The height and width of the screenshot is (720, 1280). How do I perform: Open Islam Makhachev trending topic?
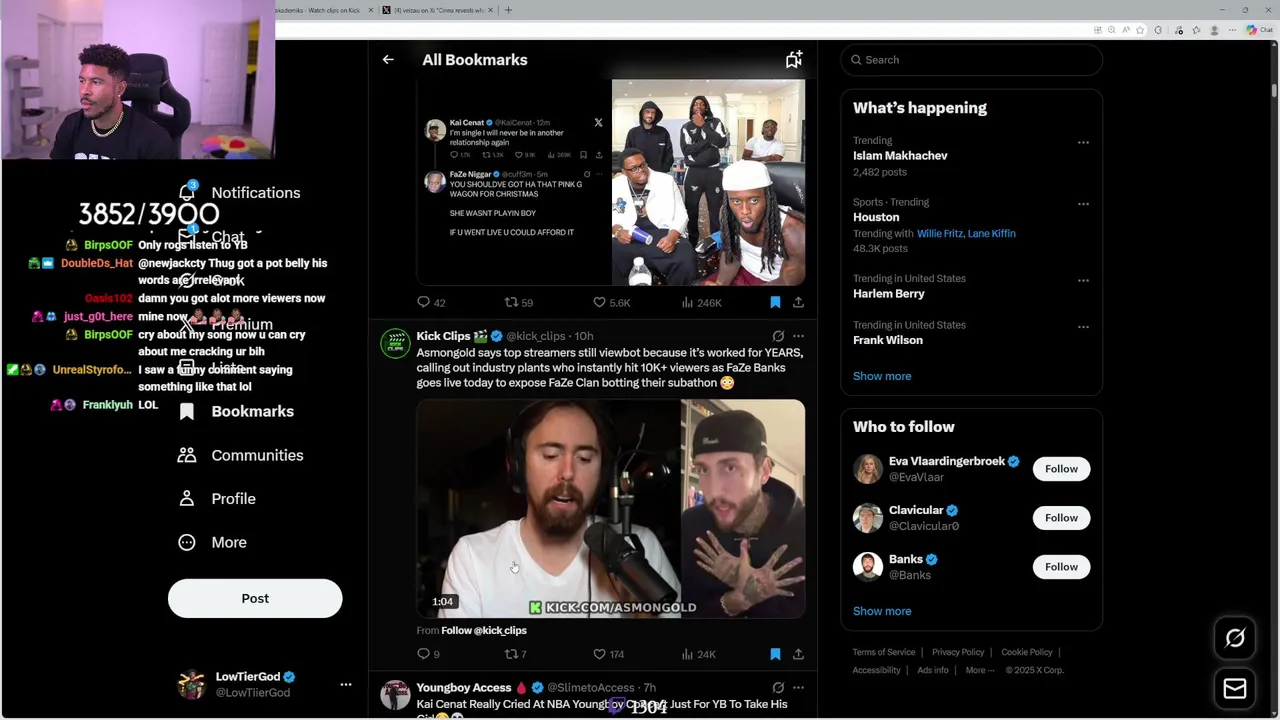[x=900, y=156]
